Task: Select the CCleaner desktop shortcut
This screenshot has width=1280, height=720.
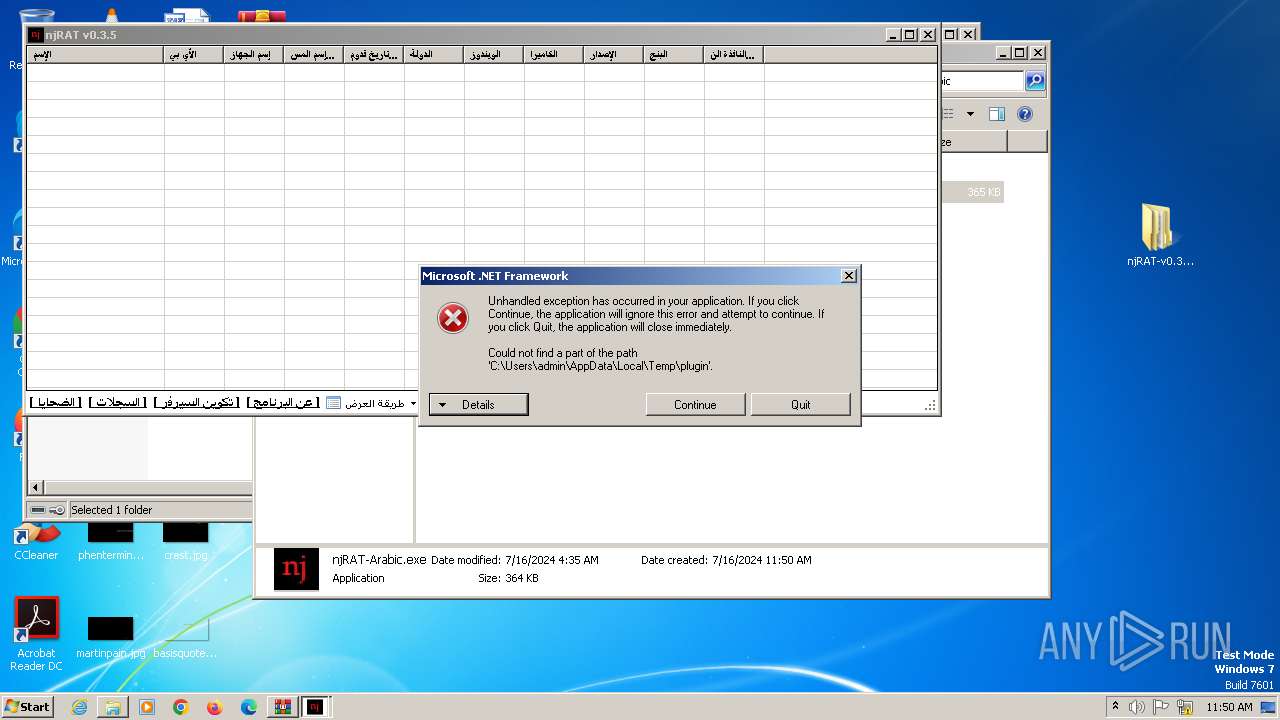Action: [x=36, y=540]
